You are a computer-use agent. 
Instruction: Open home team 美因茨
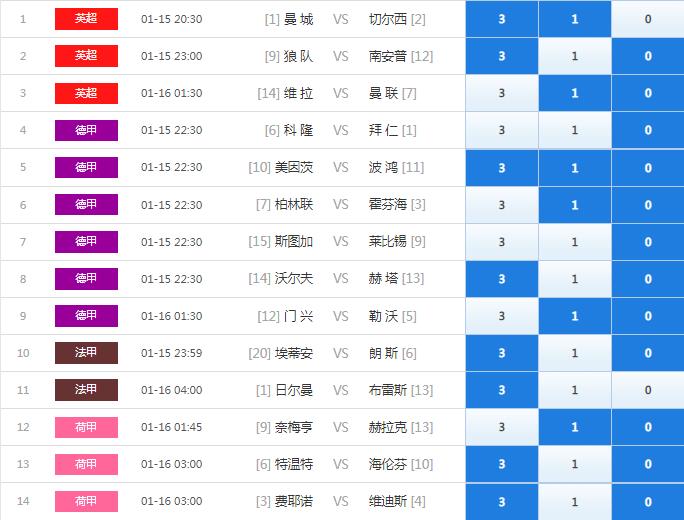[294, 168]
